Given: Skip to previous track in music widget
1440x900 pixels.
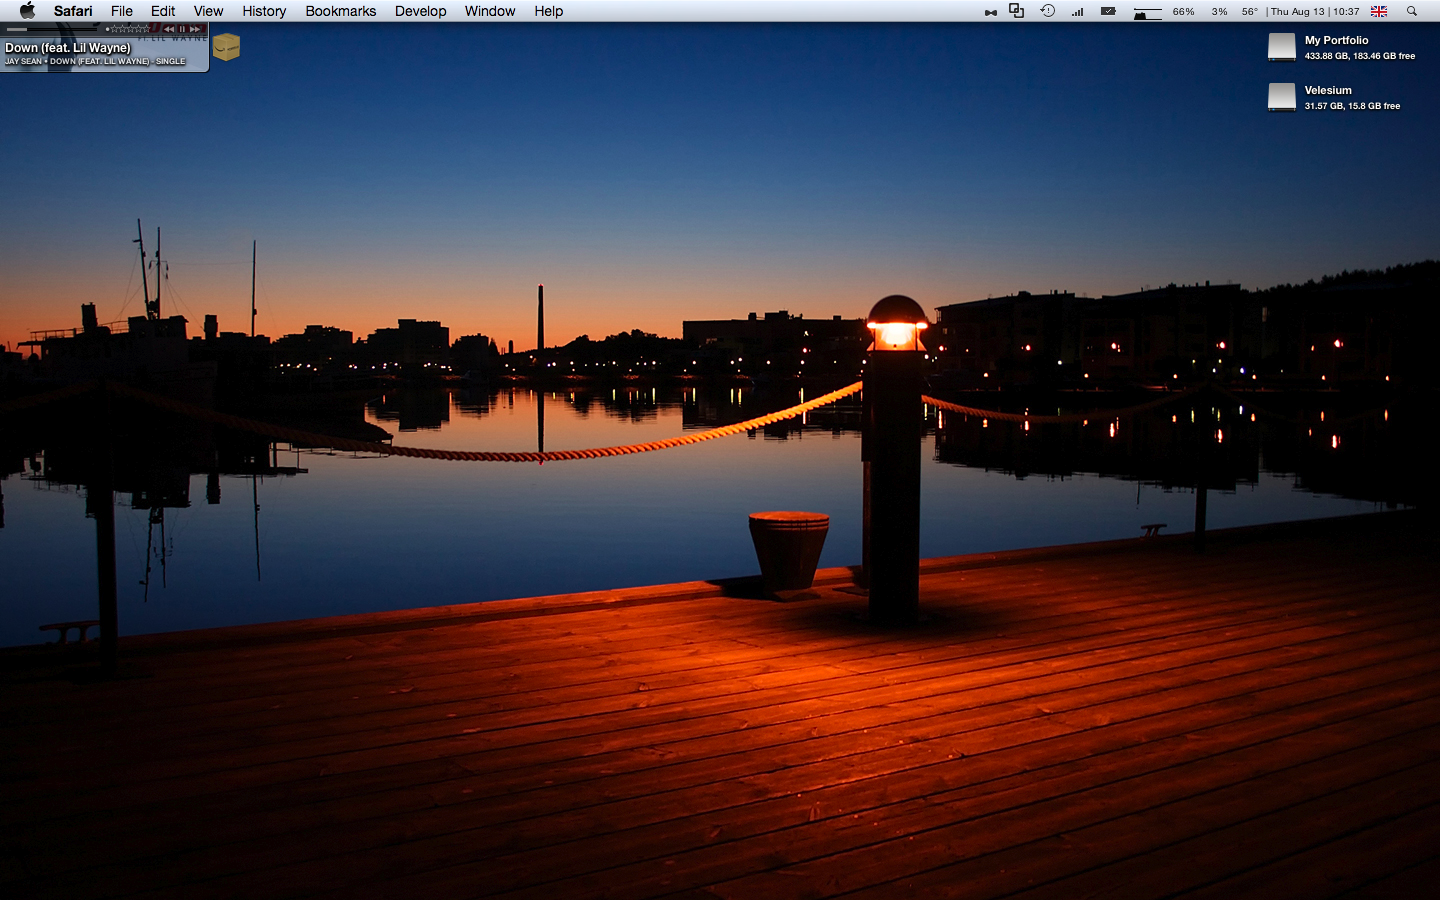Looking at the screenshot, I should pos(169,29).
